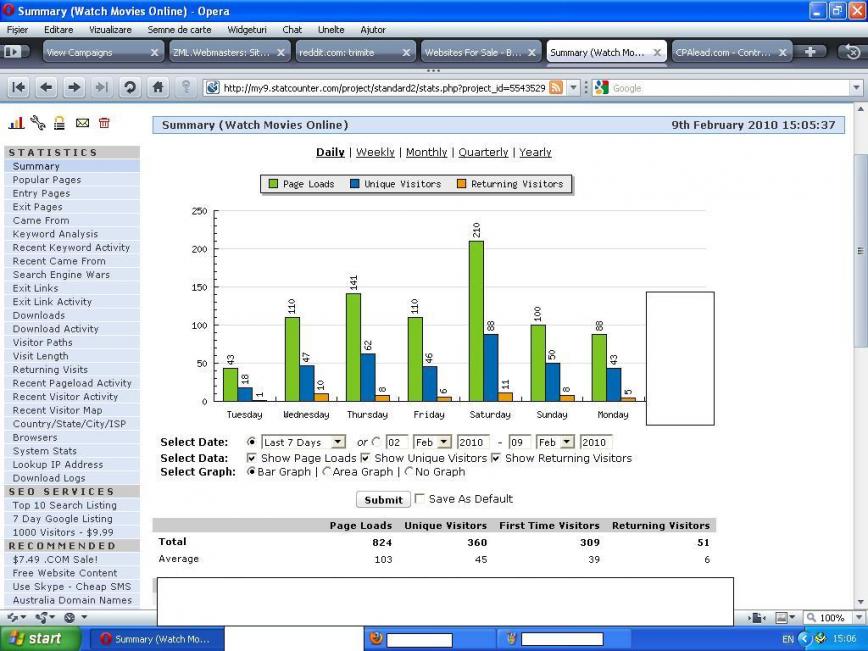Select No Graph radio button
868x651 pixels.
(409, 472)
